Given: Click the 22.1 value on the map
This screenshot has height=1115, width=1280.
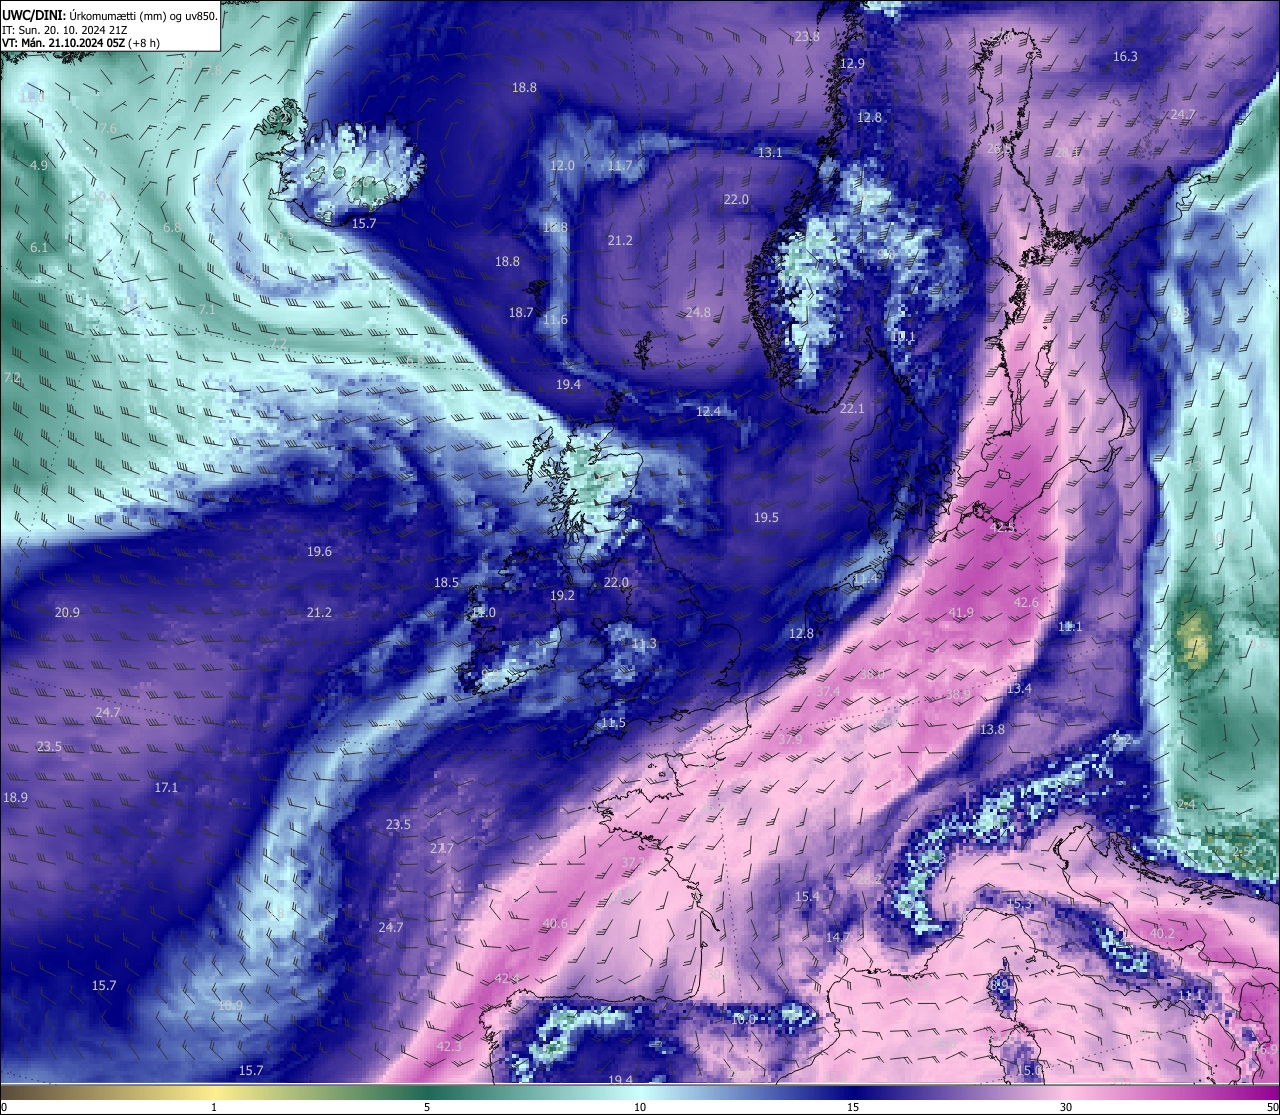Looking at the screenshot, I should pos(852,409).
